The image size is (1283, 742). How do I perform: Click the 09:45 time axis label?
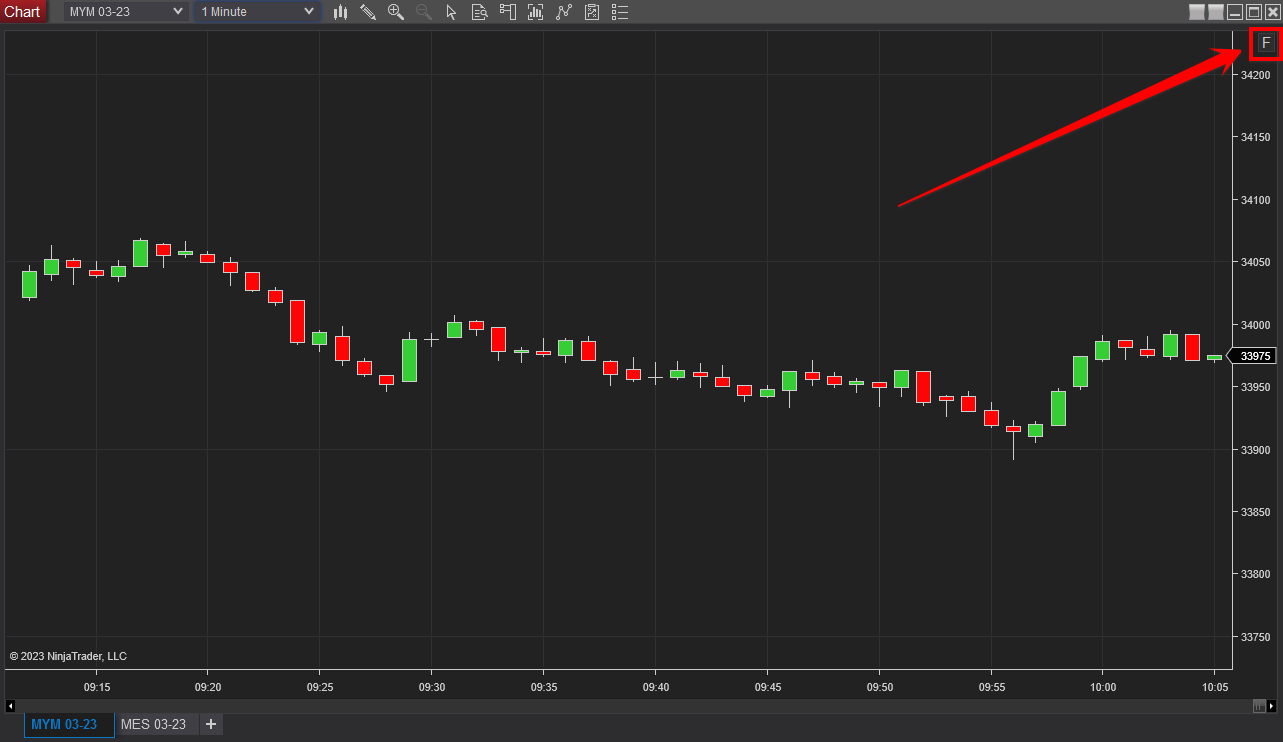tap(768, 688)
